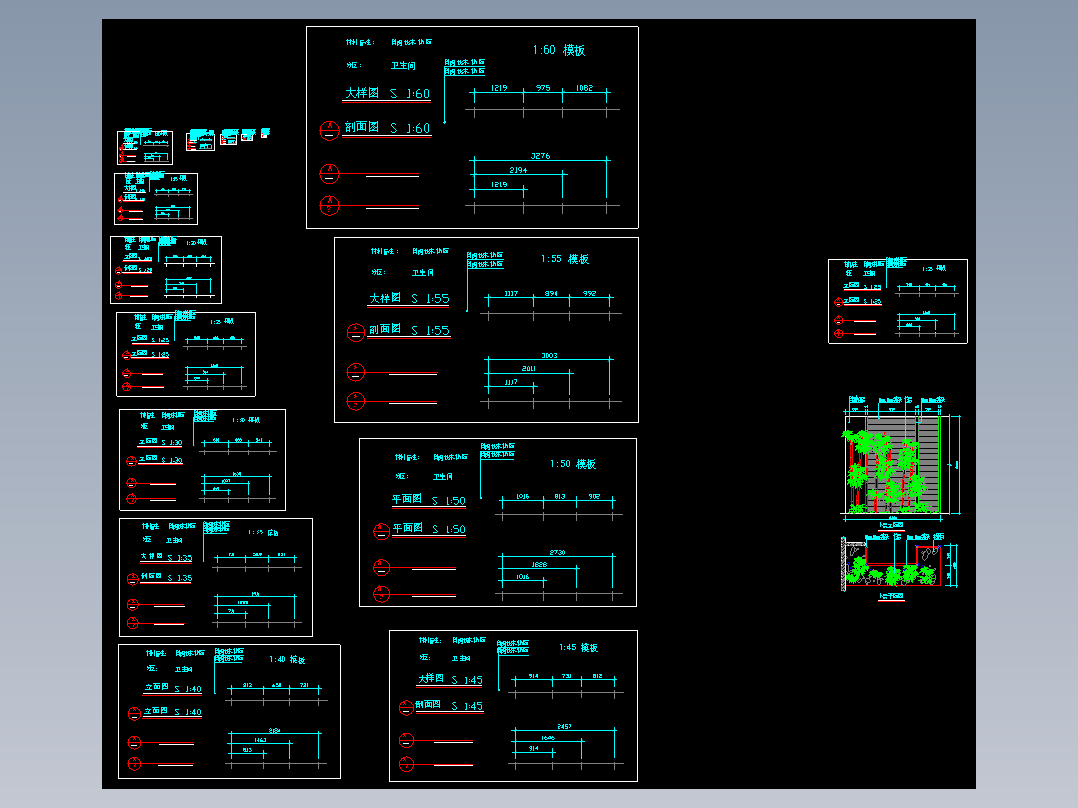The width and height of the screenshot is (1078, 808).
Task: Select the "1:45 模板" title text
Action: [x=578, y=648]
